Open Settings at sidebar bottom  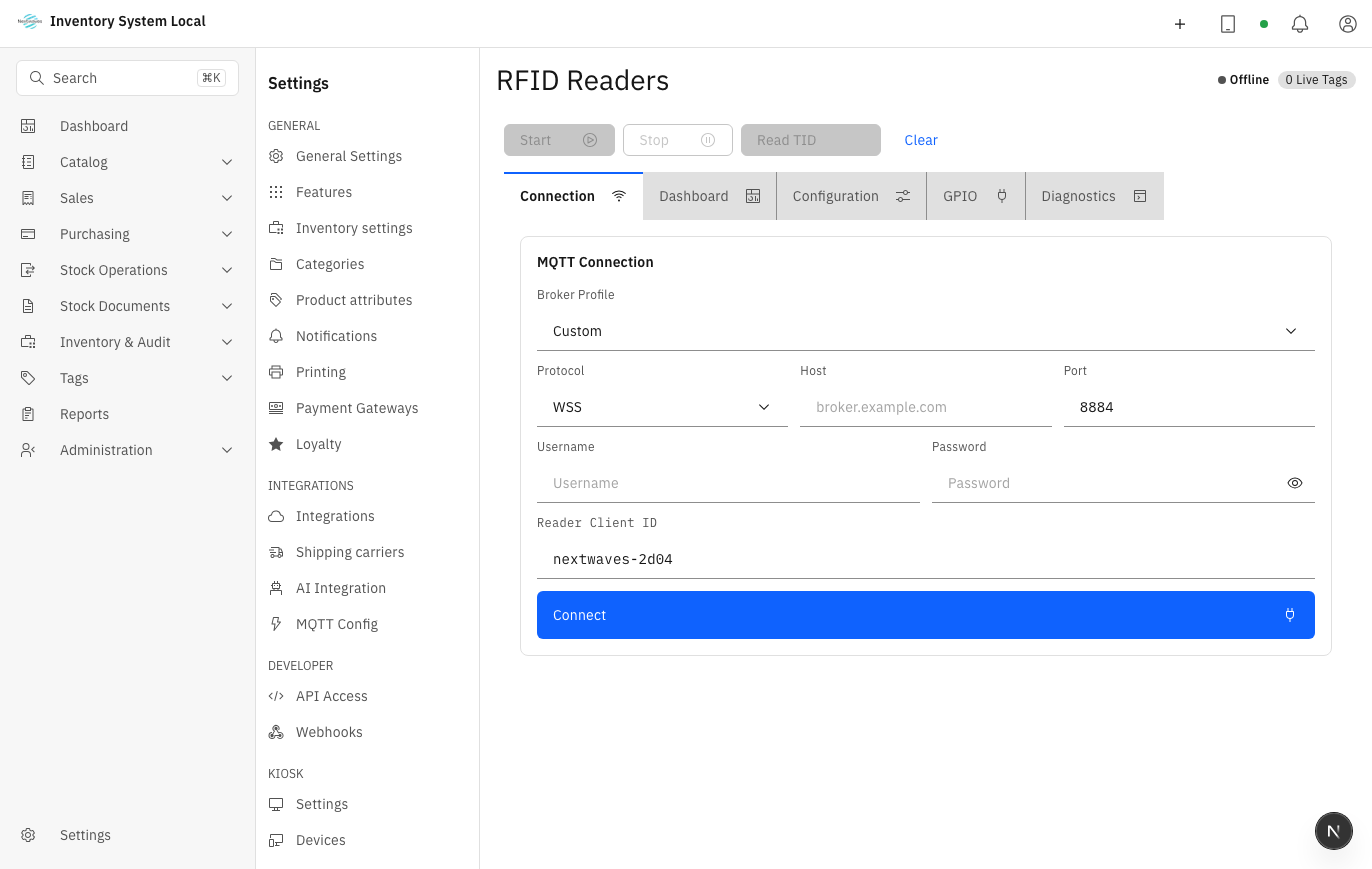[127, 835]
